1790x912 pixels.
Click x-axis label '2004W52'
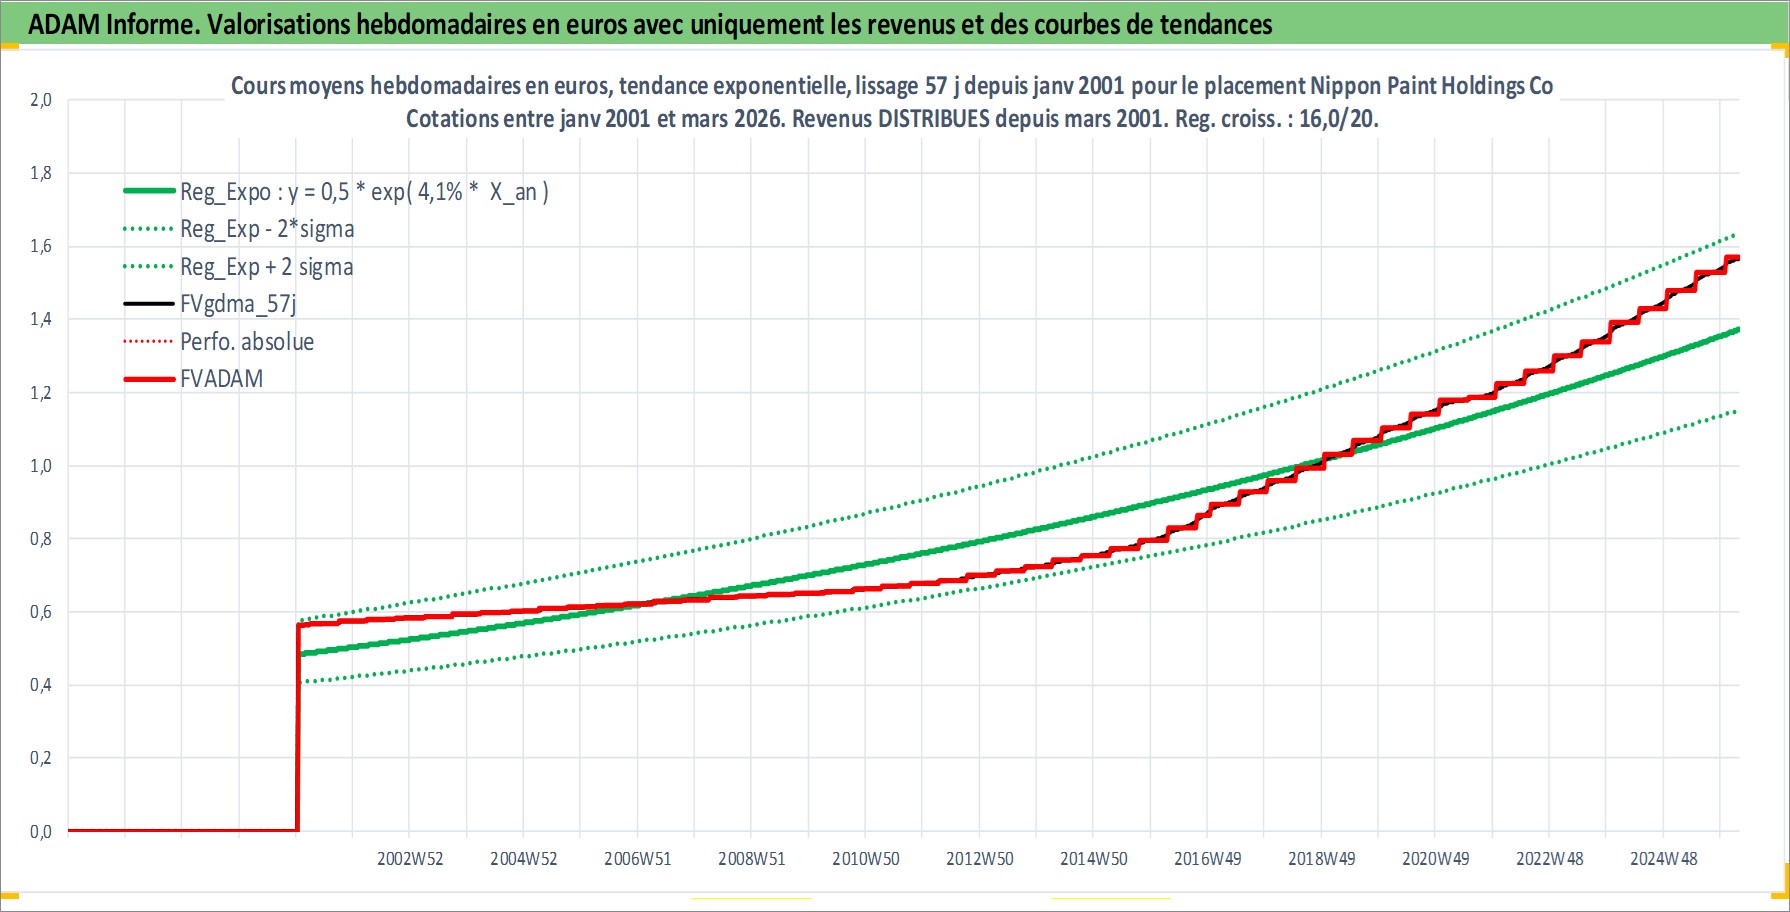pos(524,859)
